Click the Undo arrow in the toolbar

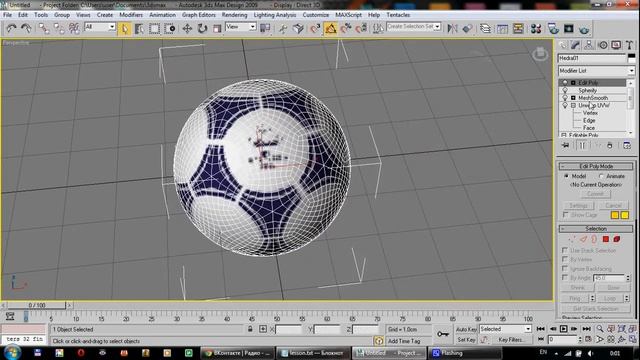[11, 28]
